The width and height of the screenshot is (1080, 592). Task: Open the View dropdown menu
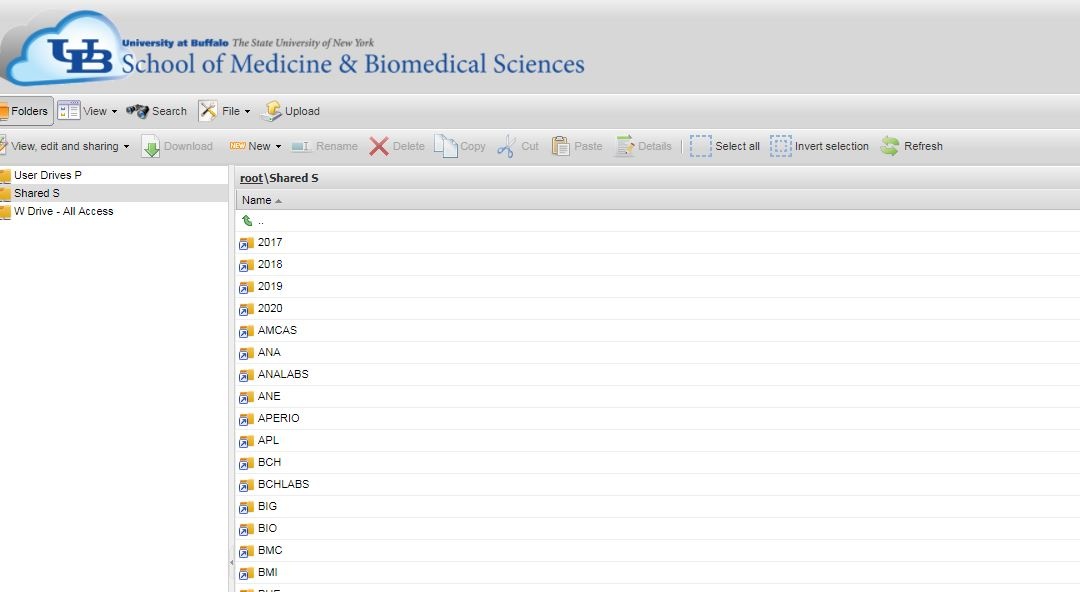pos(87,111)
